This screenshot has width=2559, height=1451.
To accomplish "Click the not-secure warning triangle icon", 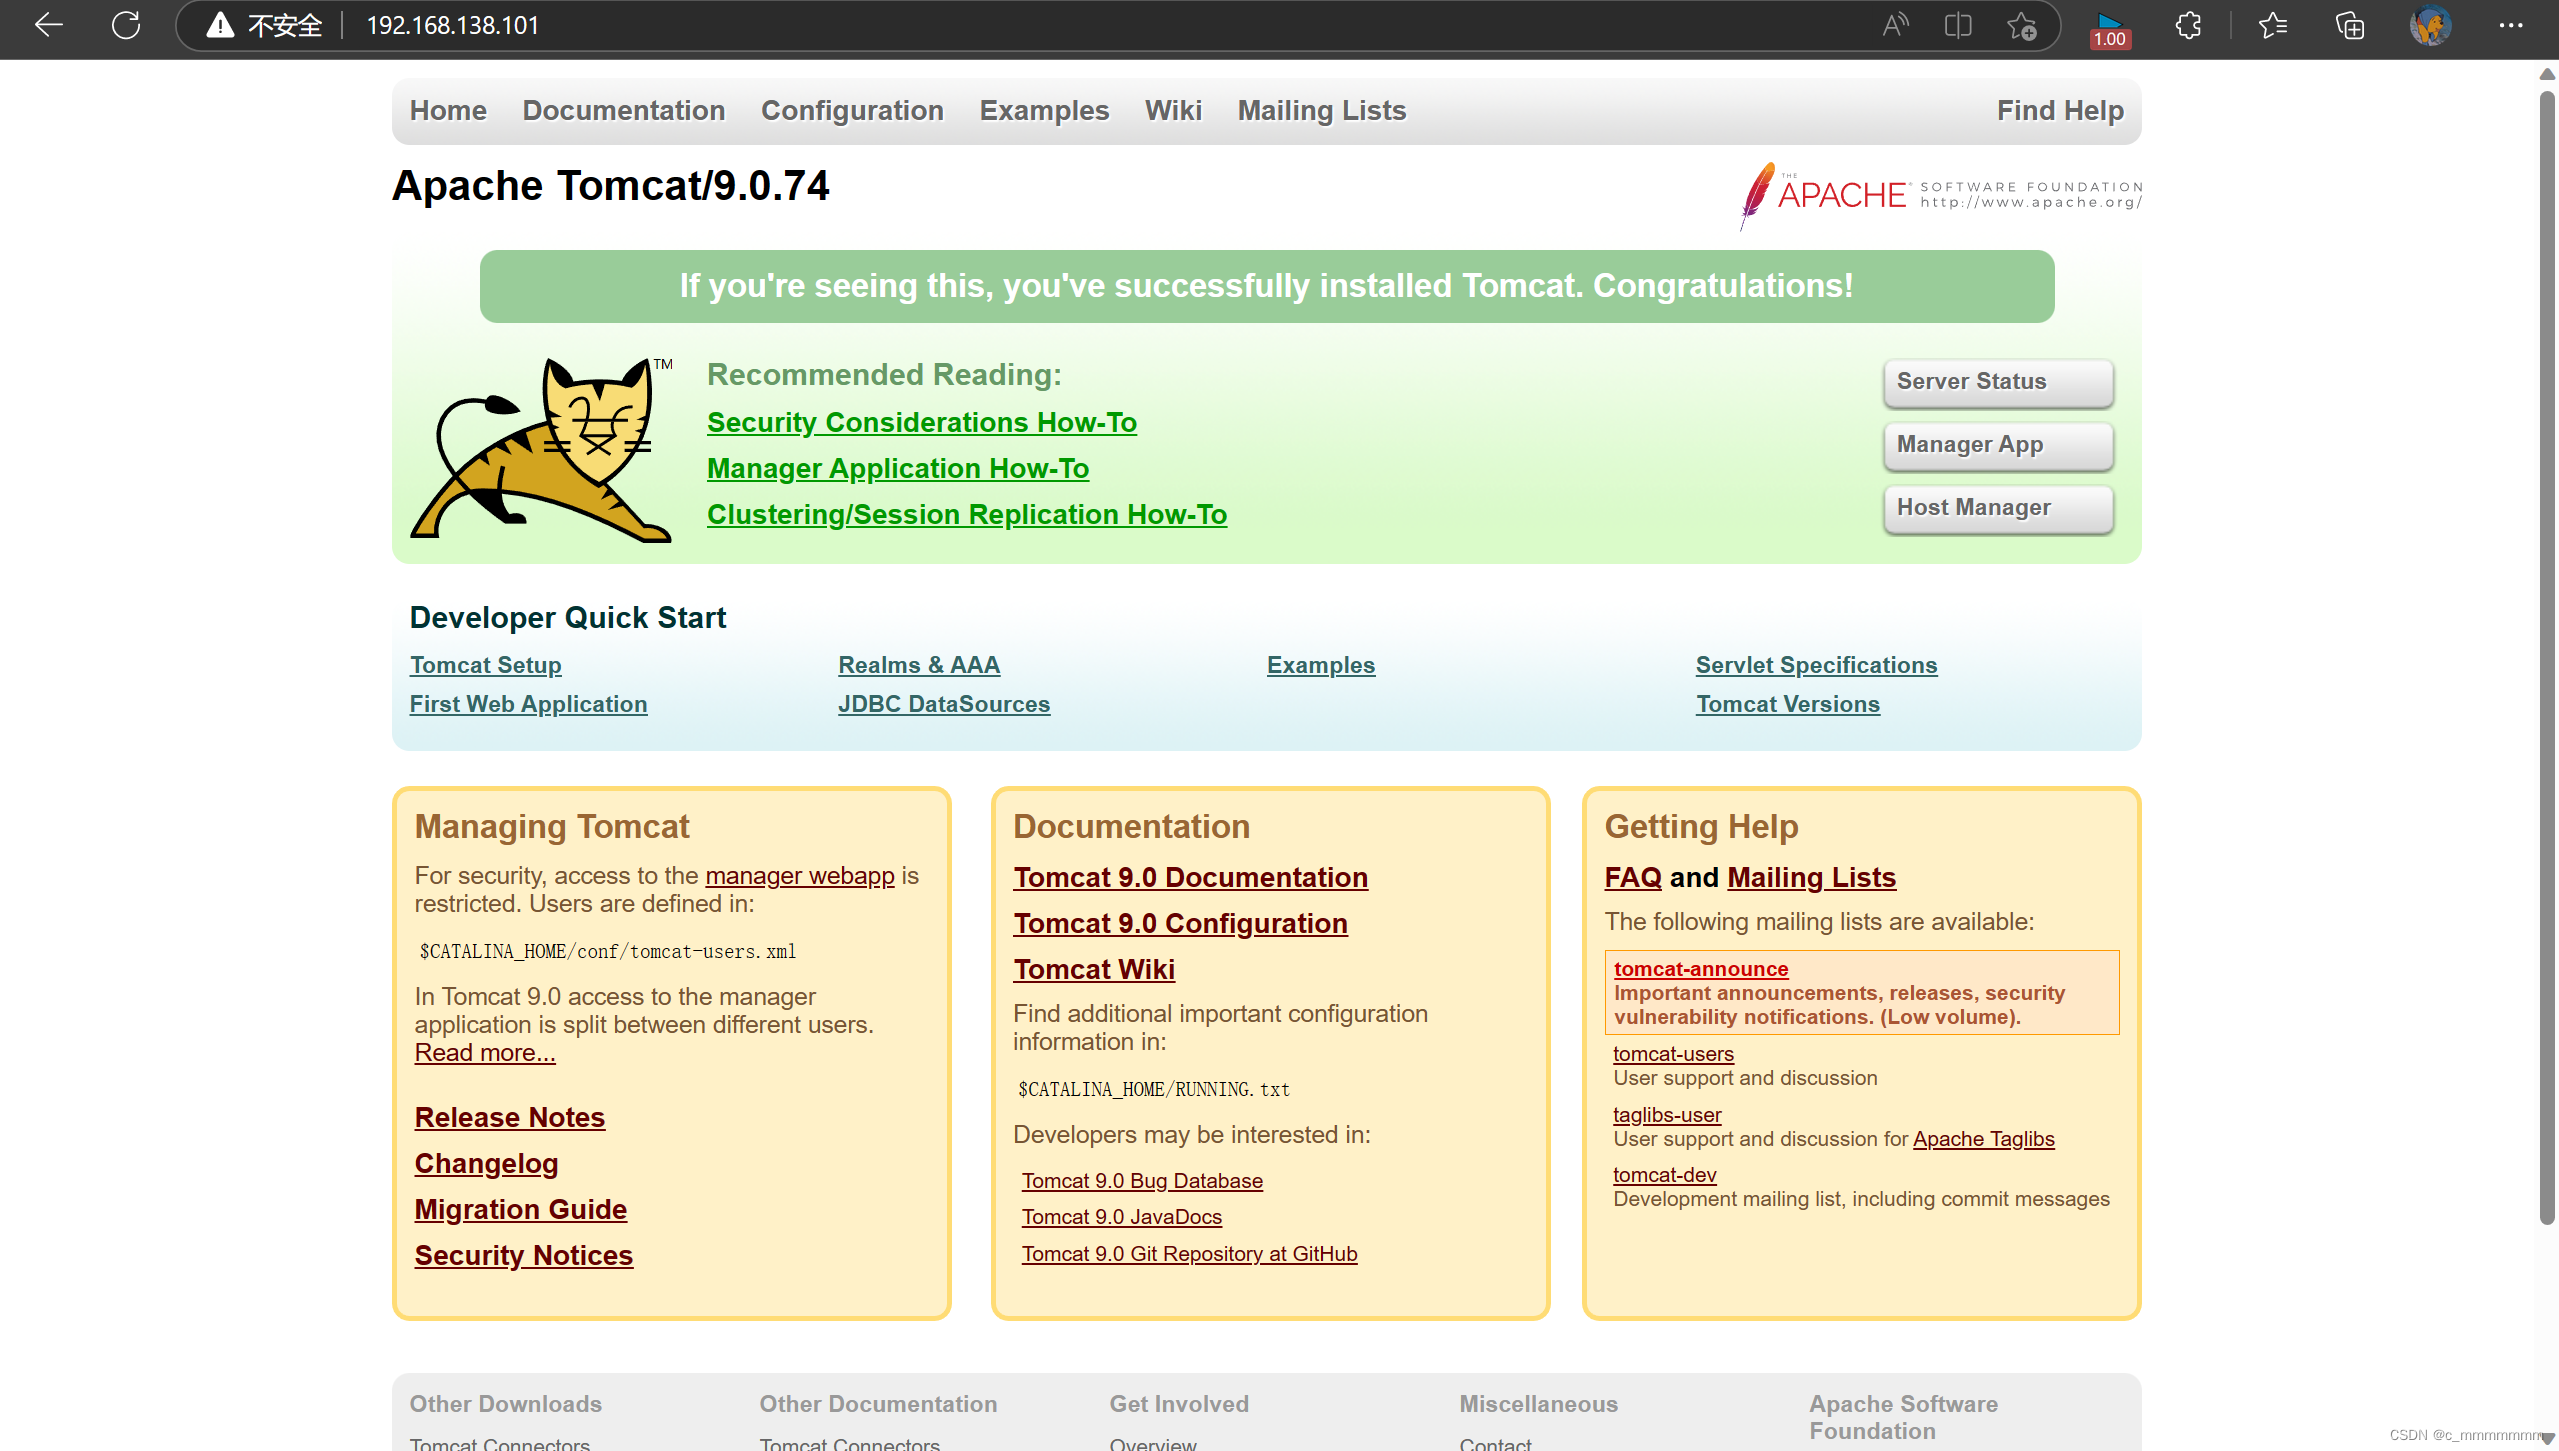I will click(220, 25).
